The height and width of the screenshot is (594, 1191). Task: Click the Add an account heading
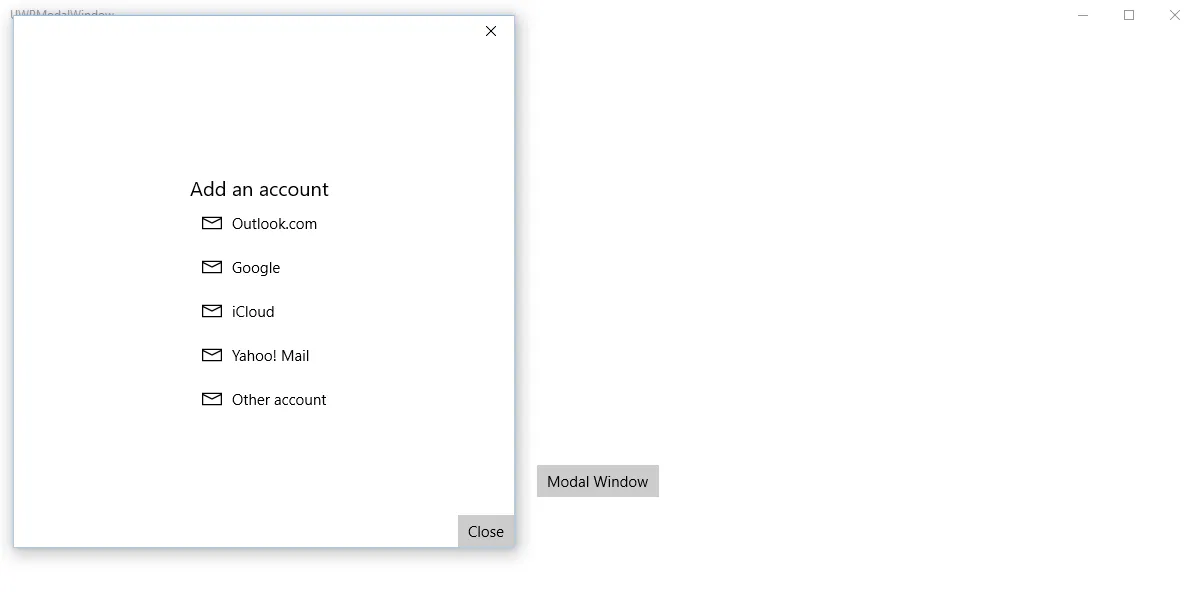pos(259,189)
